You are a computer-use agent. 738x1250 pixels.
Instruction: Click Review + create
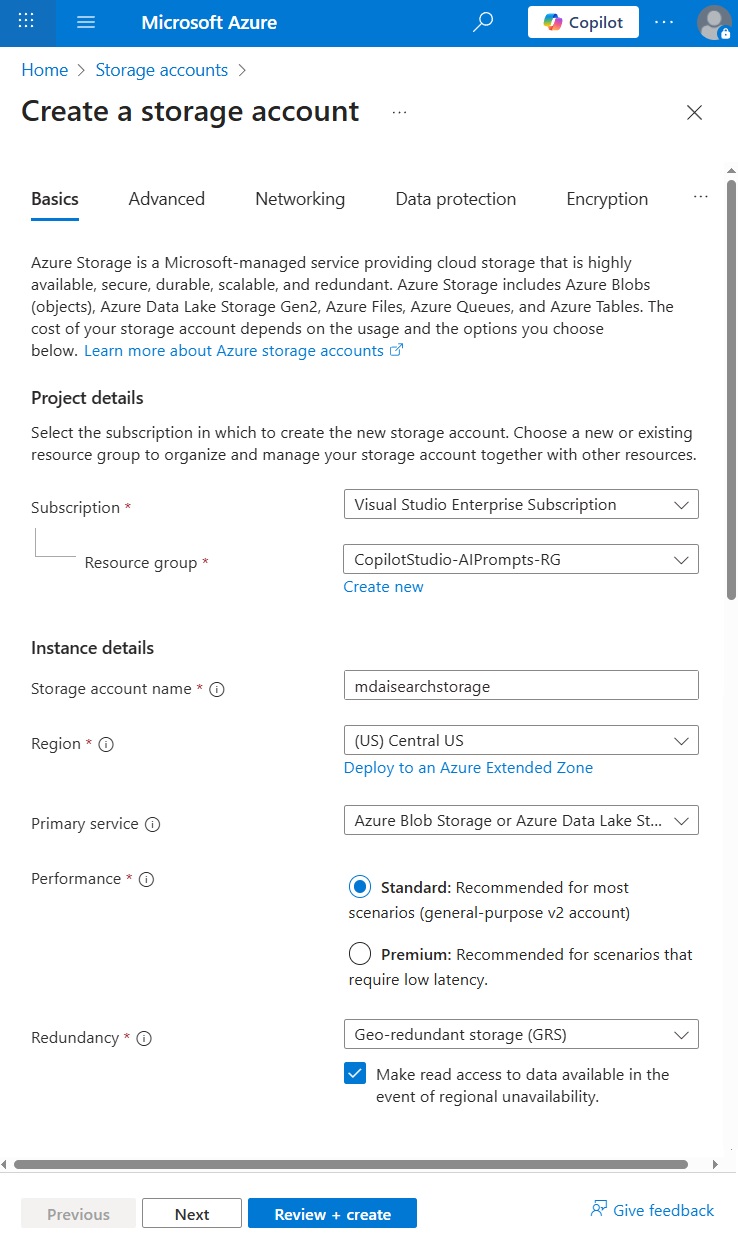[x=332, y=1213]
